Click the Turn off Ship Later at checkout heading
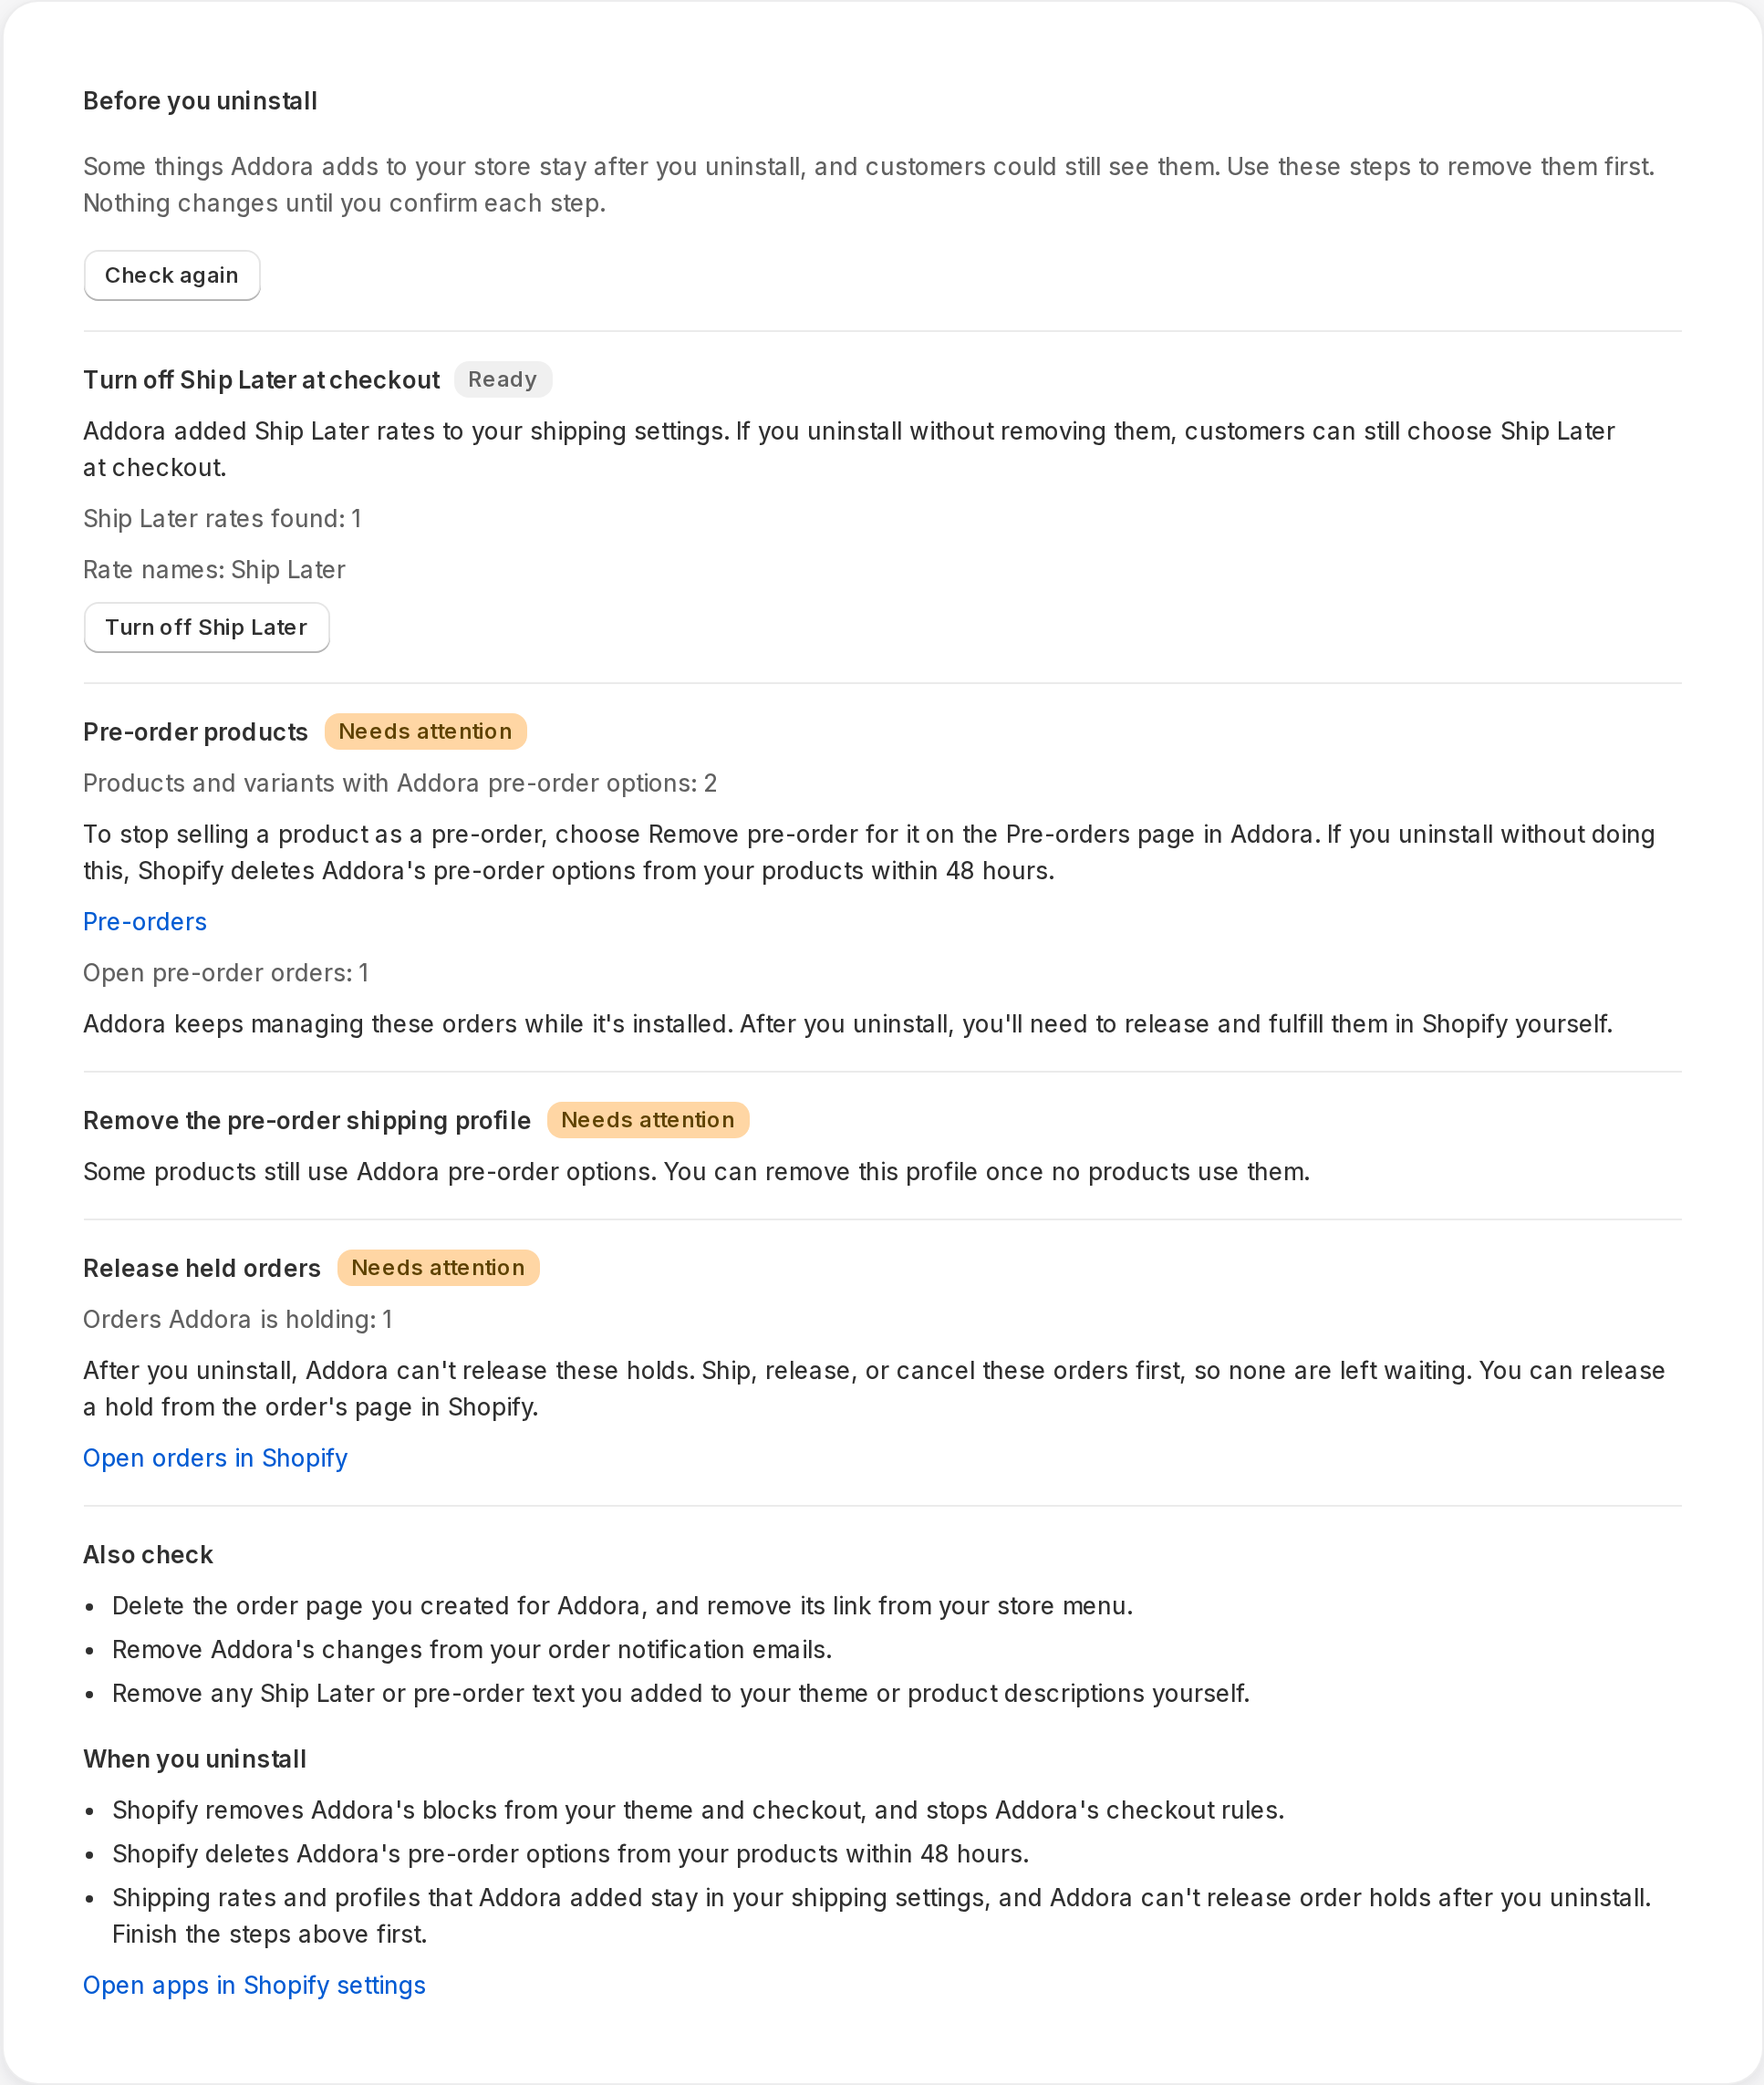This screenshot has width=1764, height=2085. (x=261, y=380)
